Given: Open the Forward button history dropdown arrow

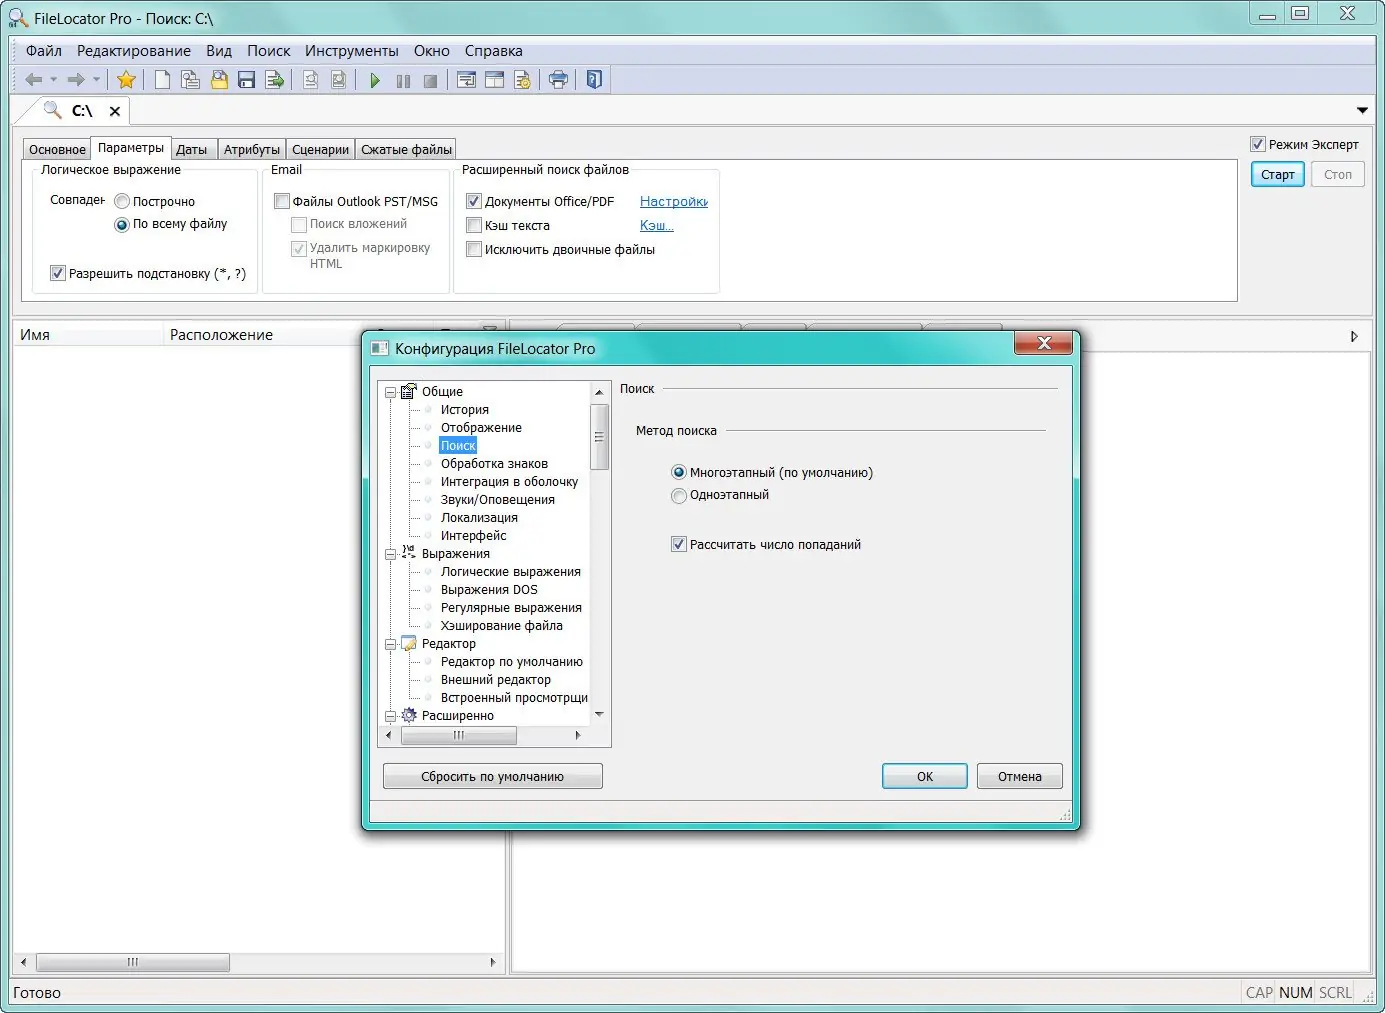Looking at the screenshot, I should coord(96,80).
